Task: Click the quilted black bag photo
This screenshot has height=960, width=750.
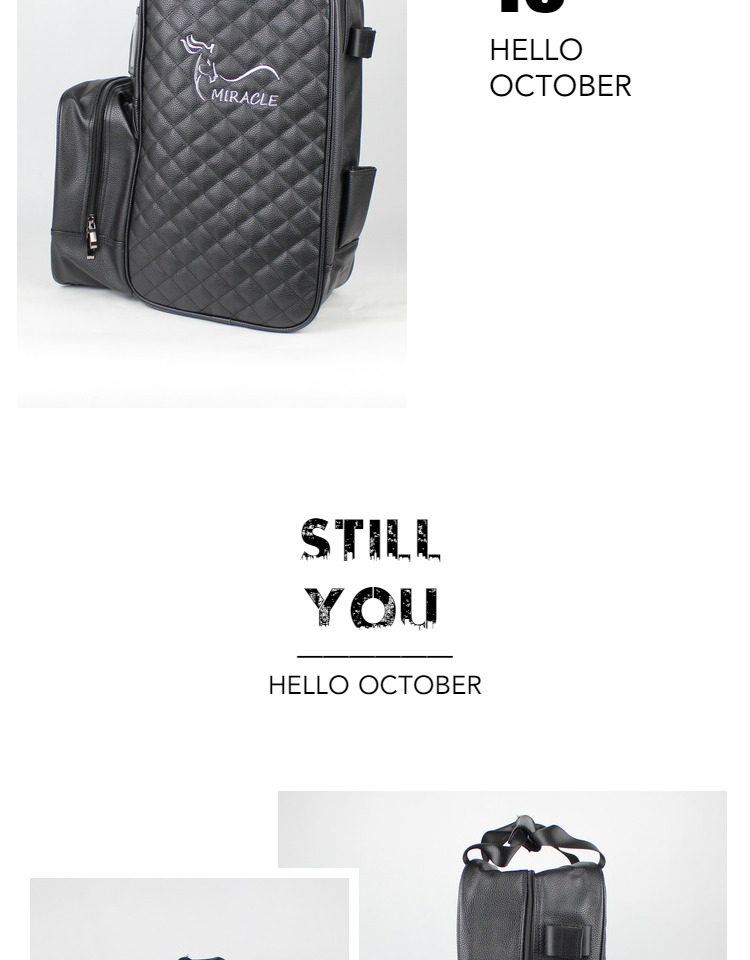Action: [212, 203]
